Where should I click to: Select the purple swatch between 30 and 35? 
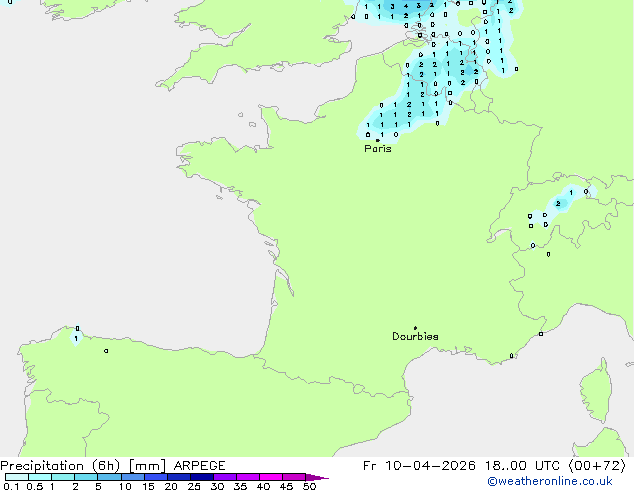225,477
